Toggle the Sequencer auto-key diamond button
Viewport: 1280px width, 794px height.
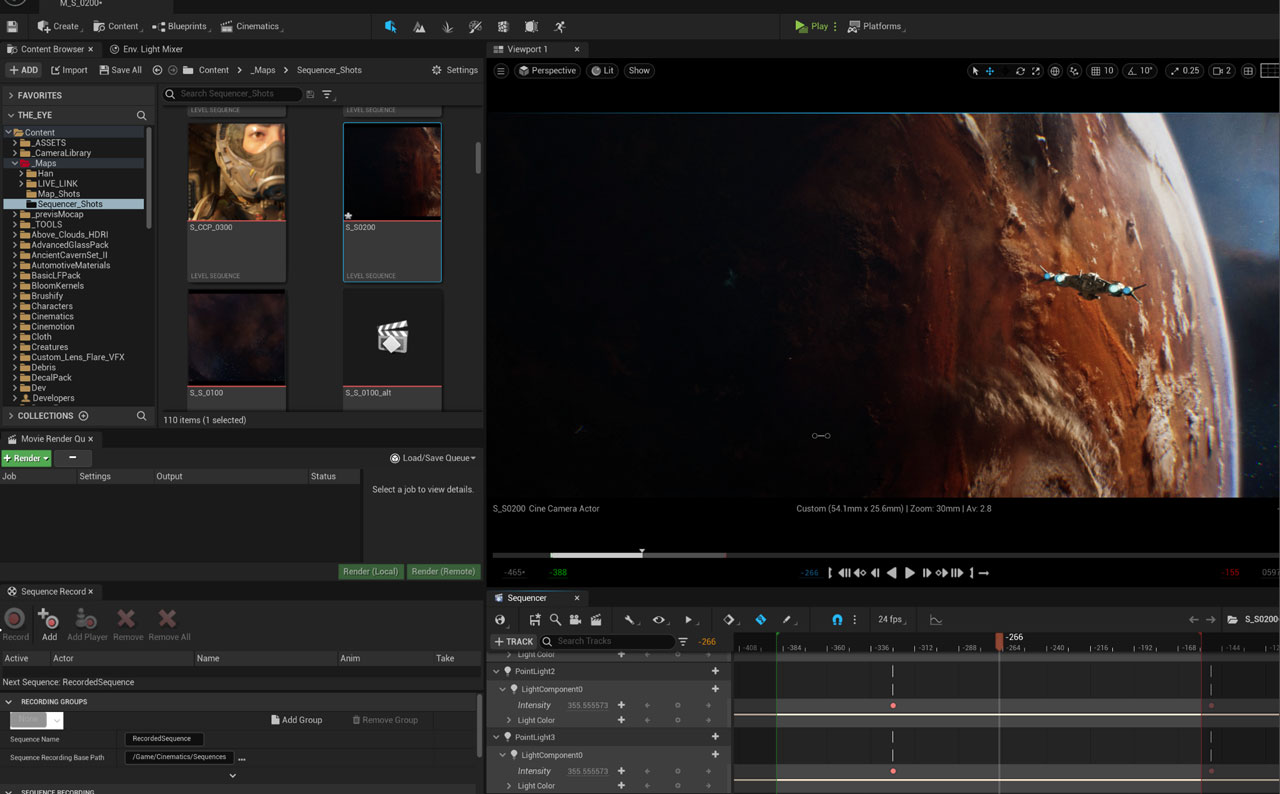[760, 620]
